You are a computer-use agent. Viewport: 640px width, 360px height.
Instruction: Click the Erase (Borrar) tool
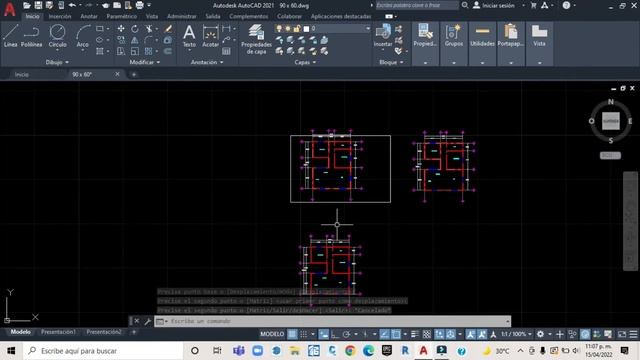click(x=168, y=29)
